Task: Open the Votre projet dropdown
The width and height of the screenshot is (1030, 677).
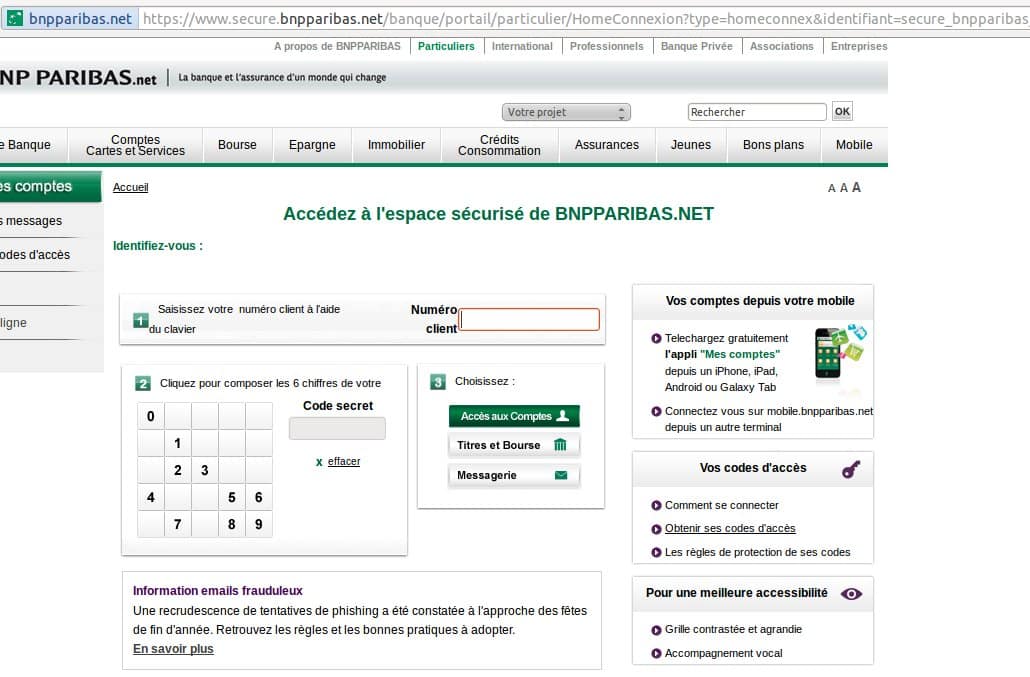Action: point(566,112)
